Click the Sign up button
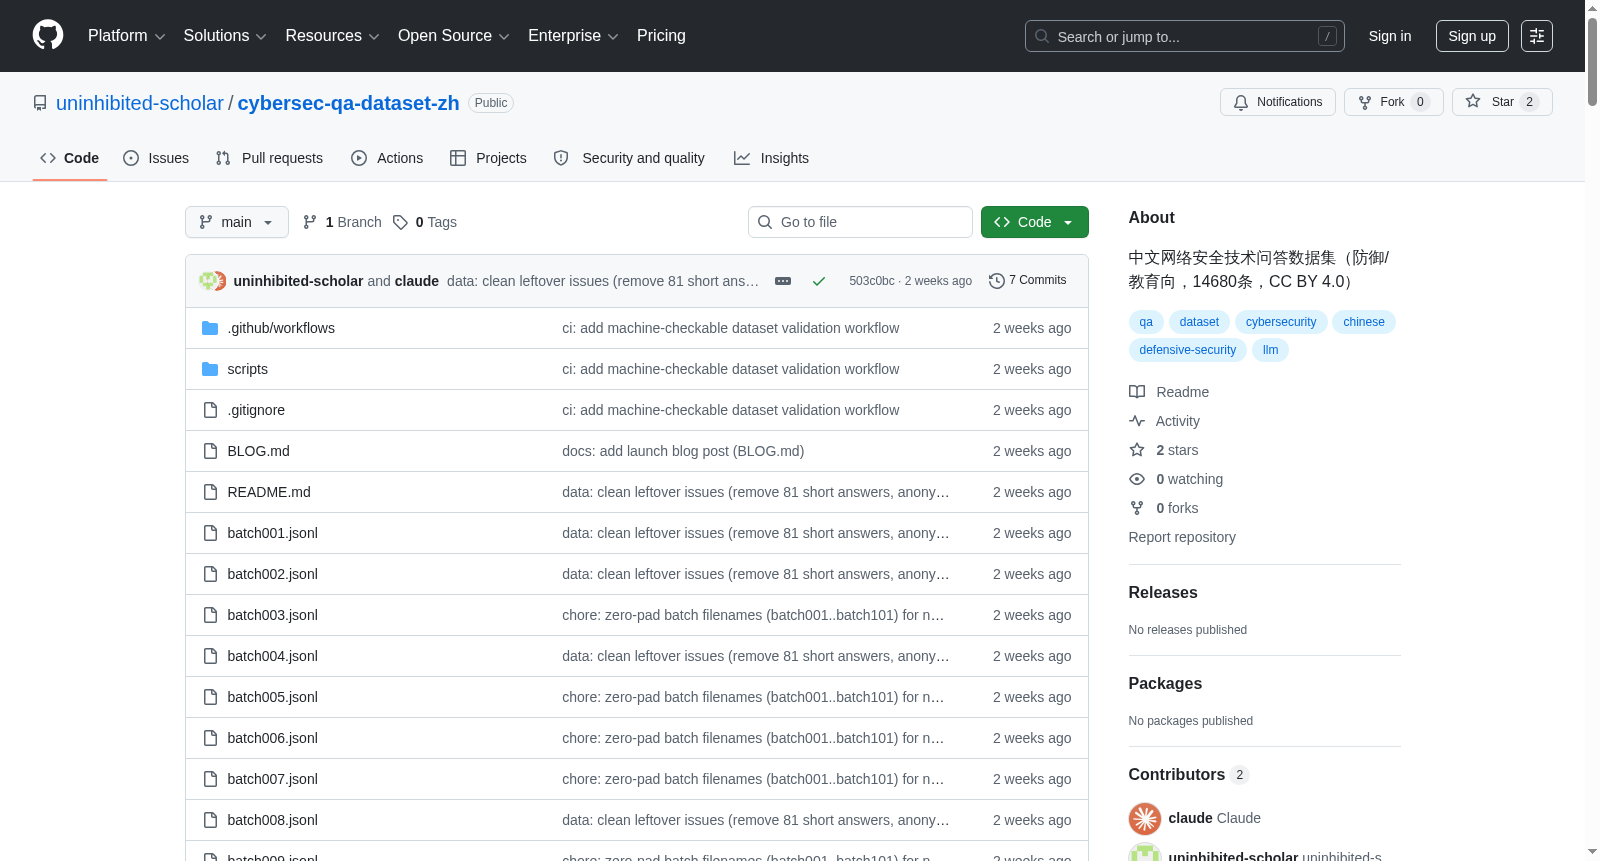 tap(1472, 36)
